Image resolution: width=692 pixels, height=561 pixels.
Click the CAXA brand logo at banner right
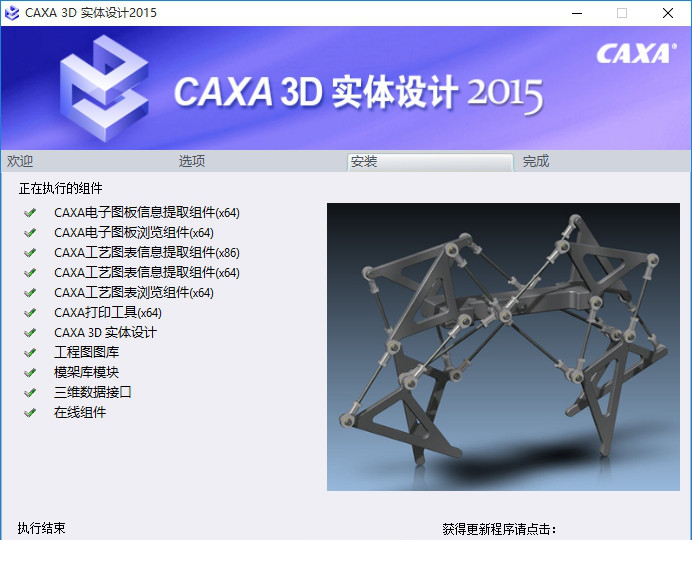click(636, 53)
